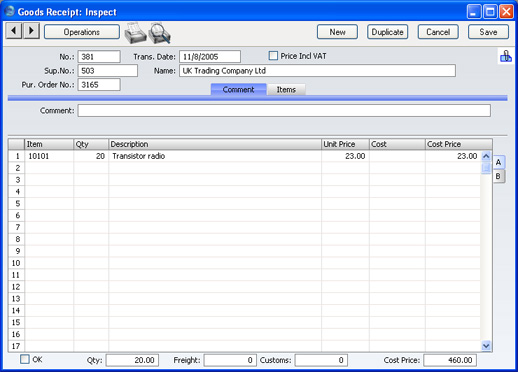Screen dimensions: 518x372
Task: Switch to the Comment tab
Action: click(x=238, y=90)
